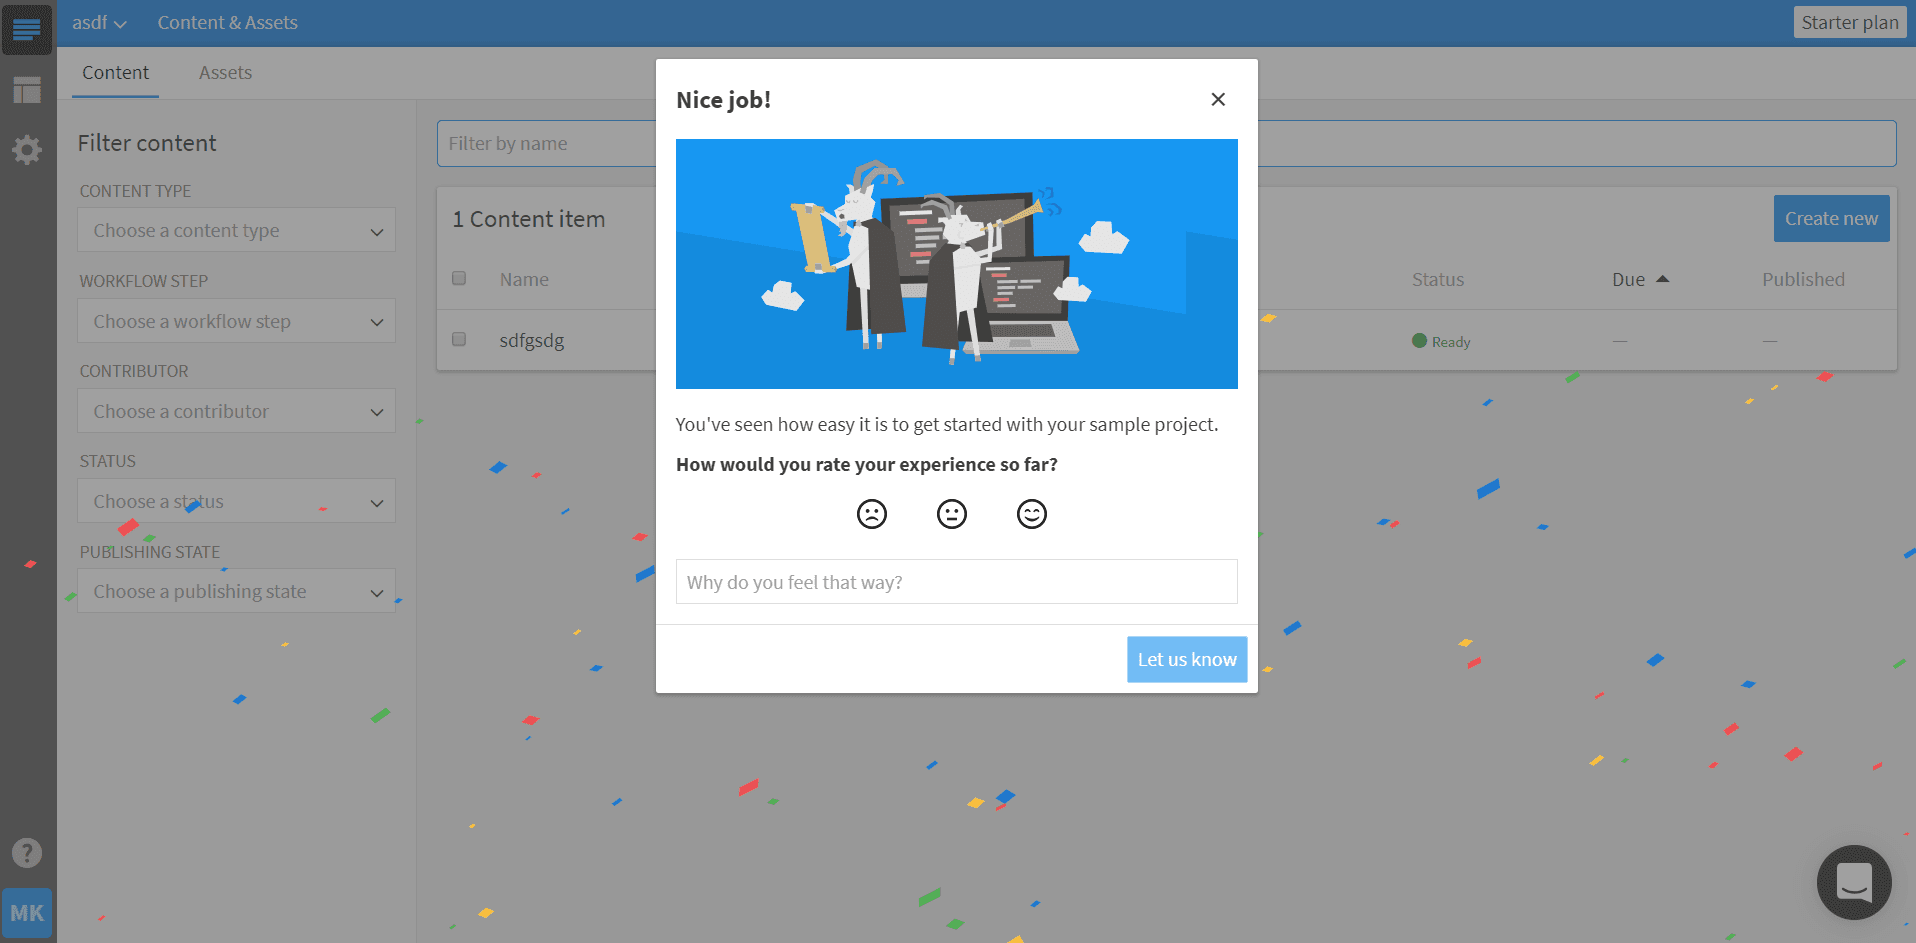Open the help question mark icon
This screenshot has width=1916, height=943.
coord(27,853)
